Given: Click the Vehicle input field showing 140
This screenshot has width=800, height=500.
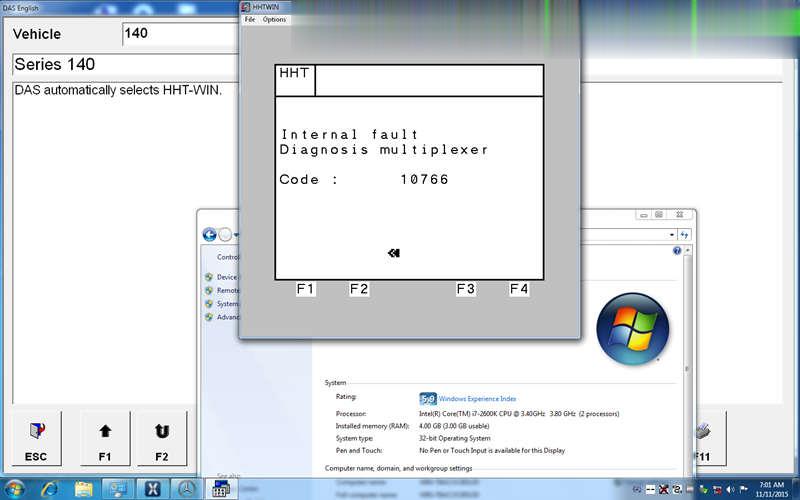Looking at the screenshot, I should pos(180,34).
